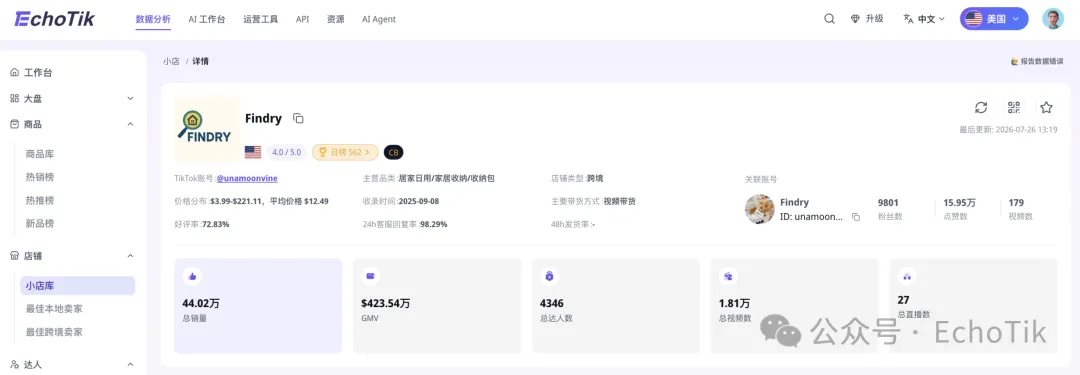1080x375 pixels.
Task: Click the linked account hamster avatar
Action: [x=760, y=209]
